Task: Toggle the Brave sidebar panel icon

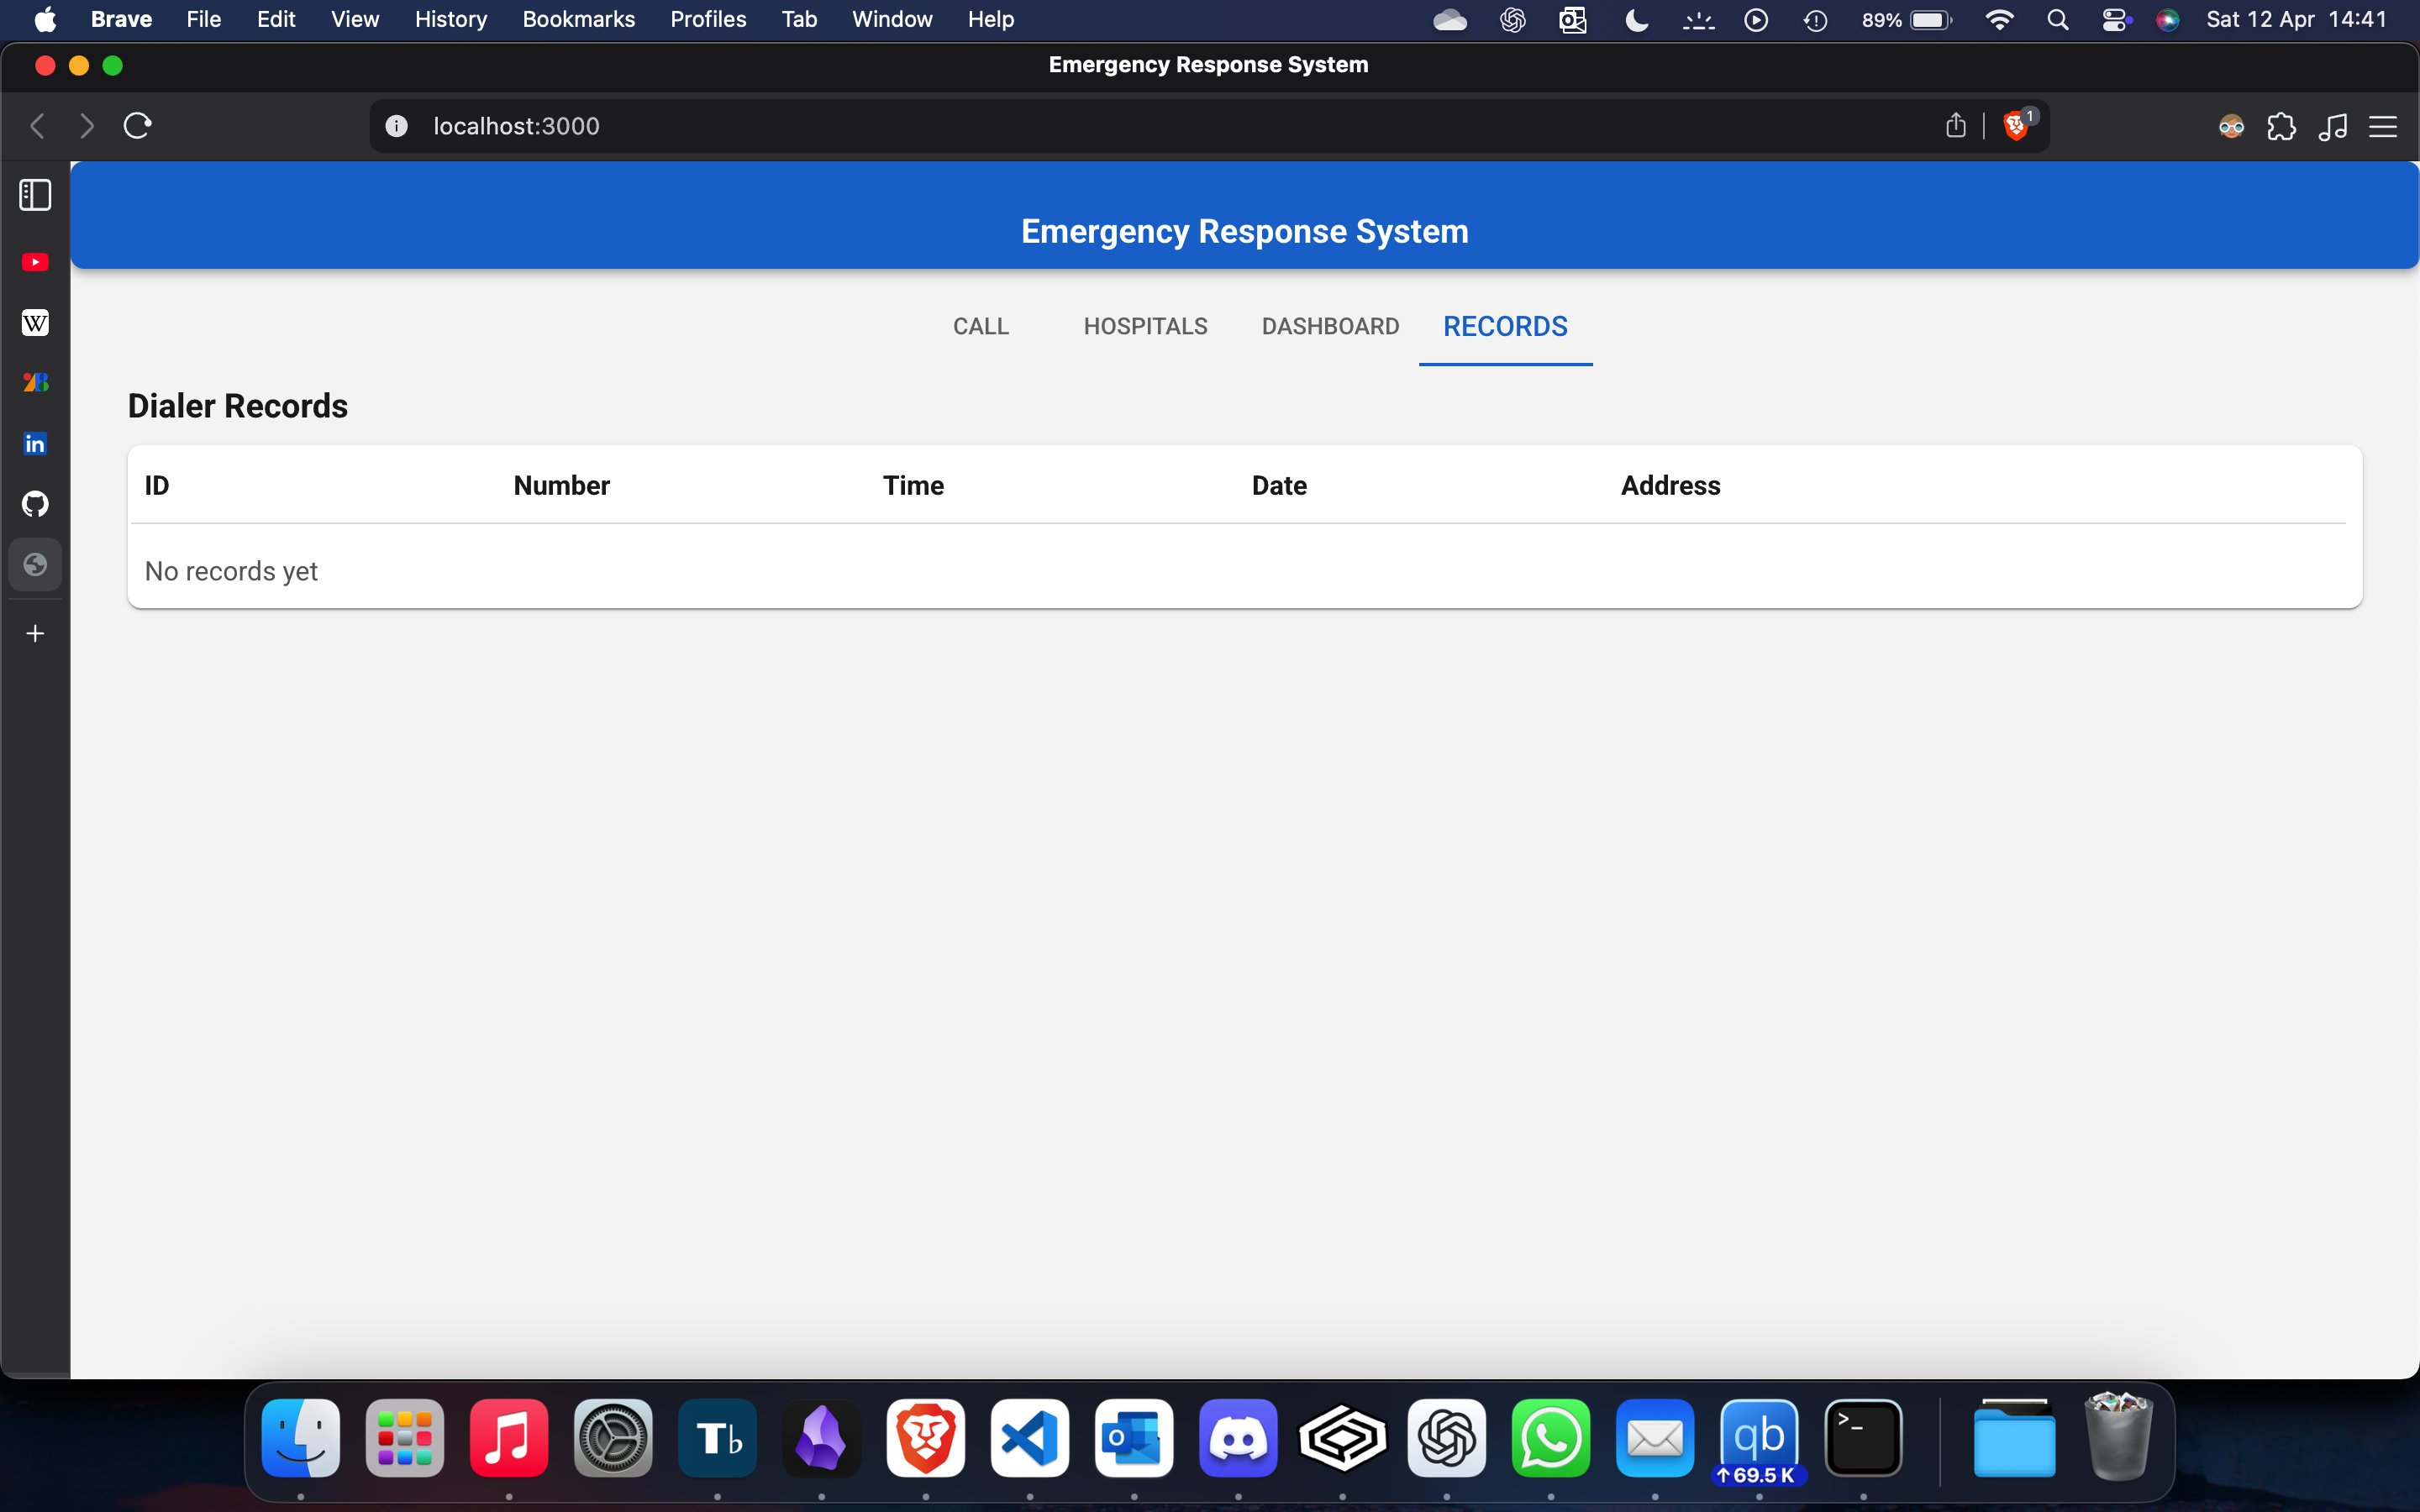Action: (x=35, y=195)
